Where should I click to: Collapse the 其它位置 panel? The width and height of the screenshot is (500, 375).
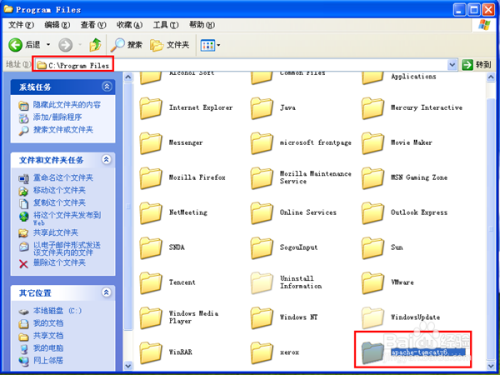[x=106, y=292]
